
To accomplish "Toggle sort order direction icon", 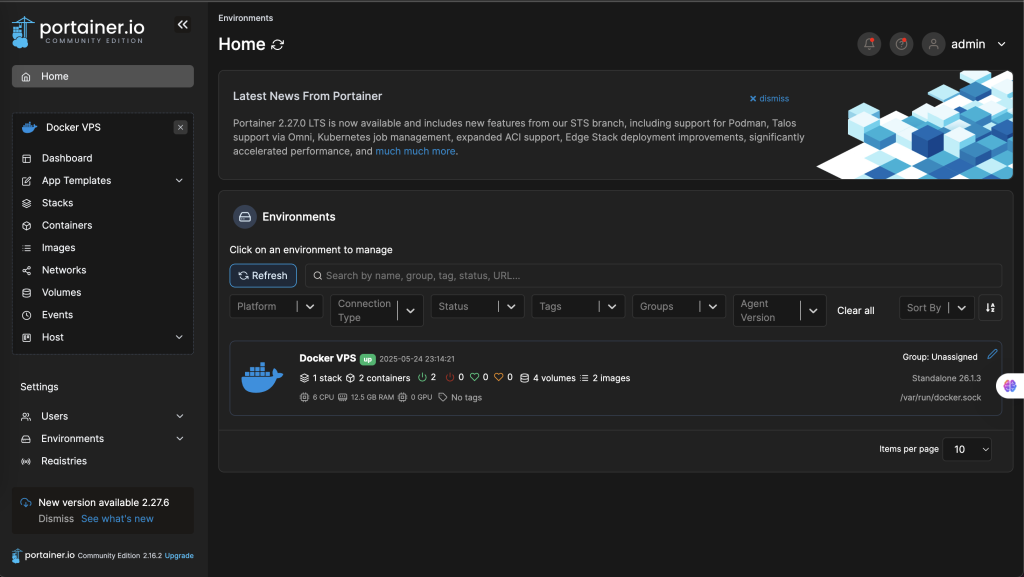I will (990, 308).
